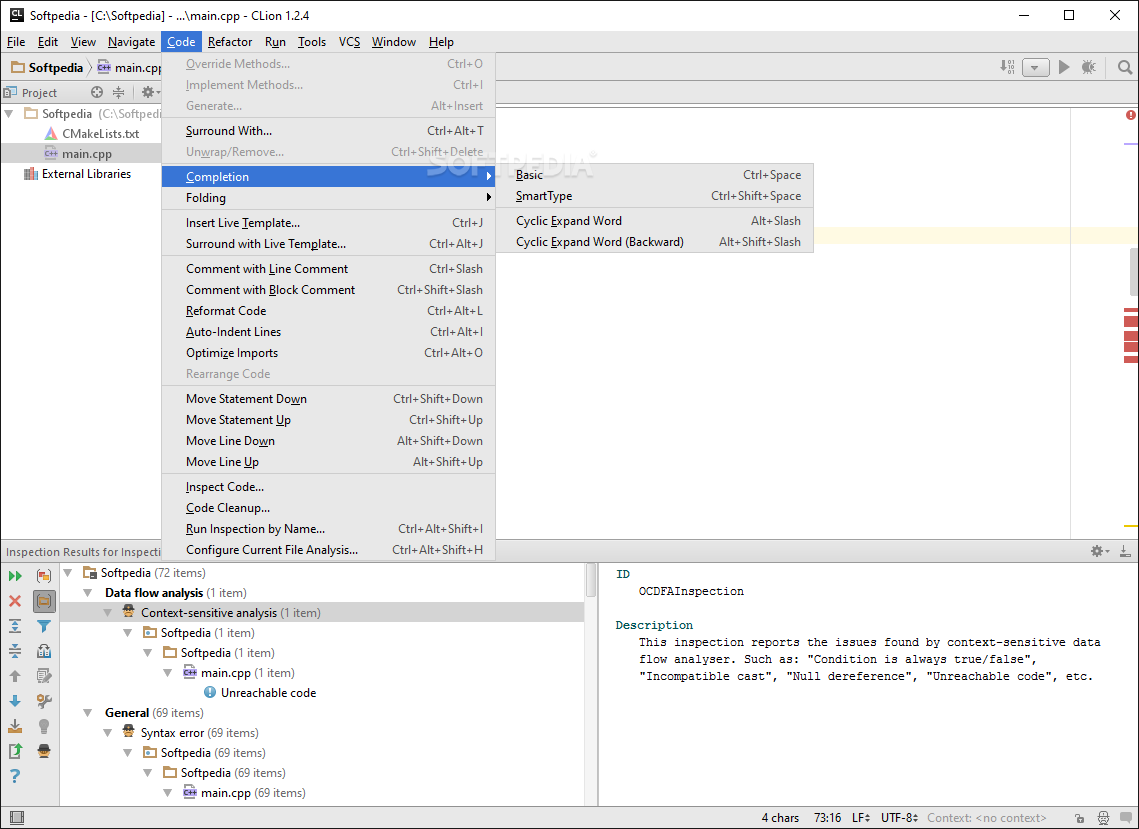
Task: Click collapse all icon in Project panel
Action: click(x=118, y=92)
